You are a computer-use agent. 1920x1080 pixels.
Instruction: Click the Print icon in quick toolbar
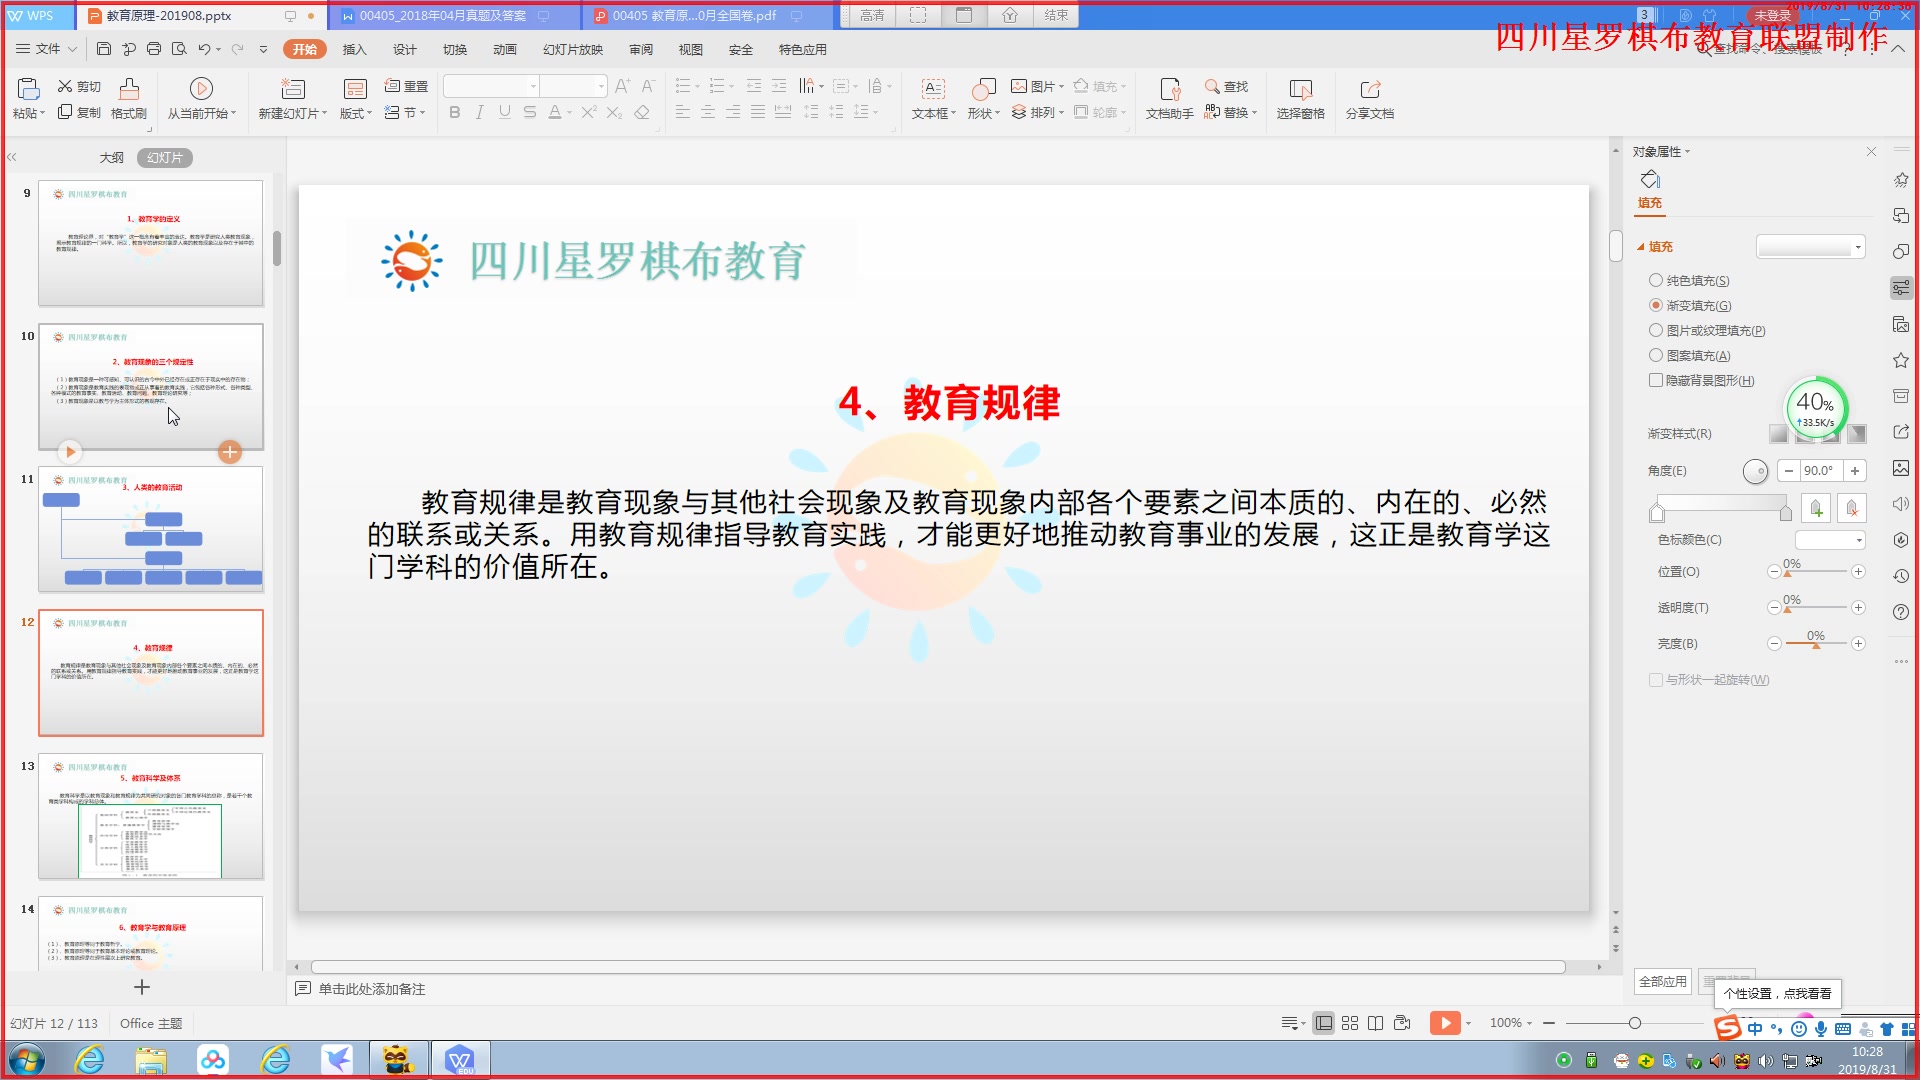click(154, 49)
